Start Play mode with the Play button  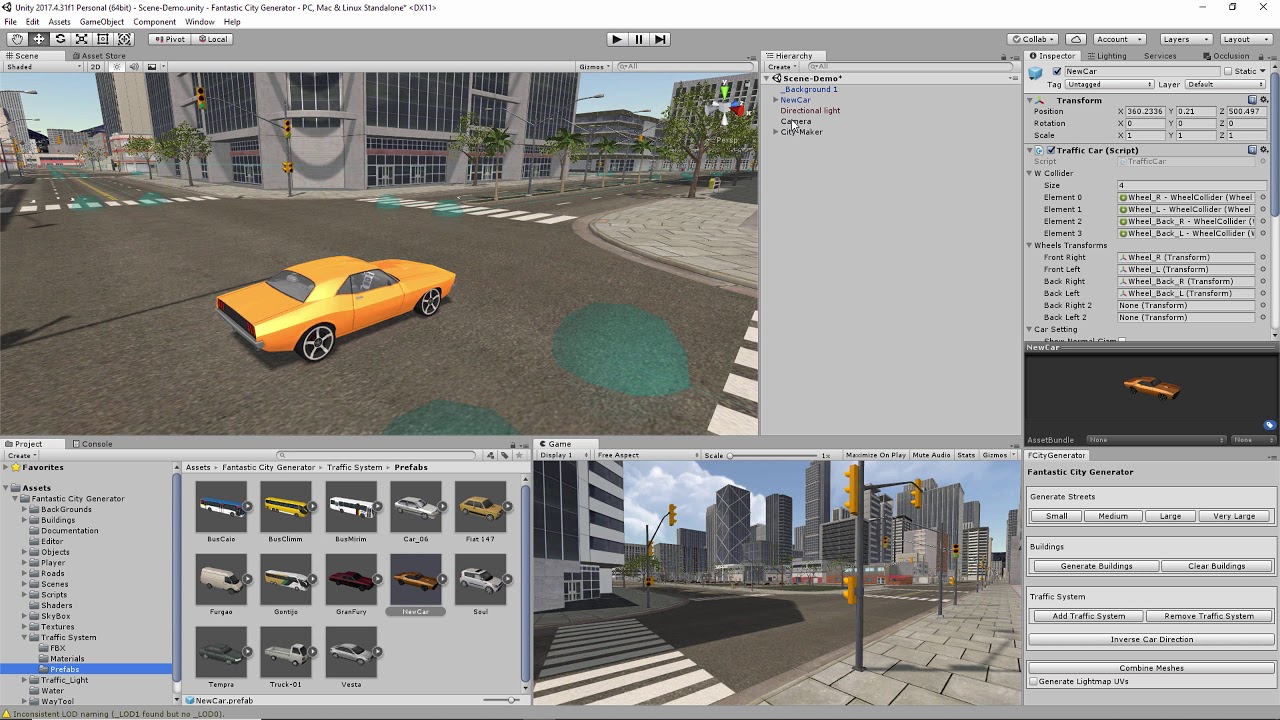point(616,39)
